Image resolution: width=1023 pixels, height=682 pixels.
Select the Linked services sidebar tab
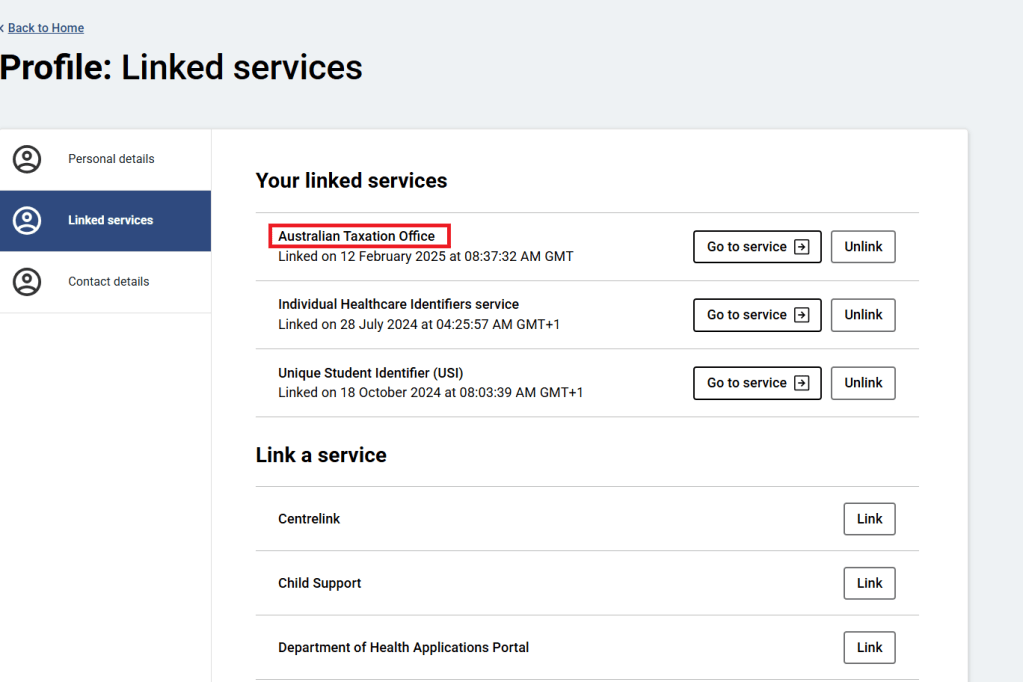pos(110,221)
